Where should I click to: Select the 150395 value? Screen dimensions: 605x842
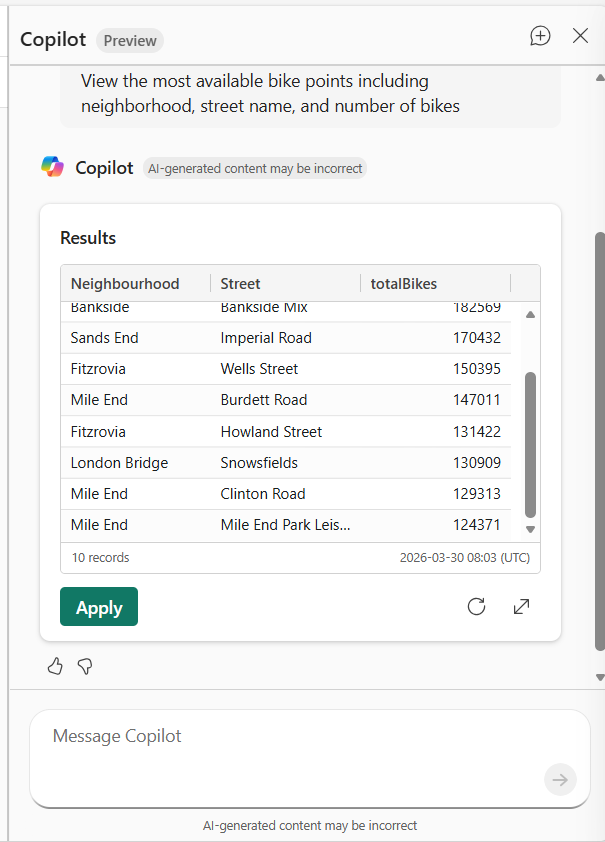click(x=477, y=369)
